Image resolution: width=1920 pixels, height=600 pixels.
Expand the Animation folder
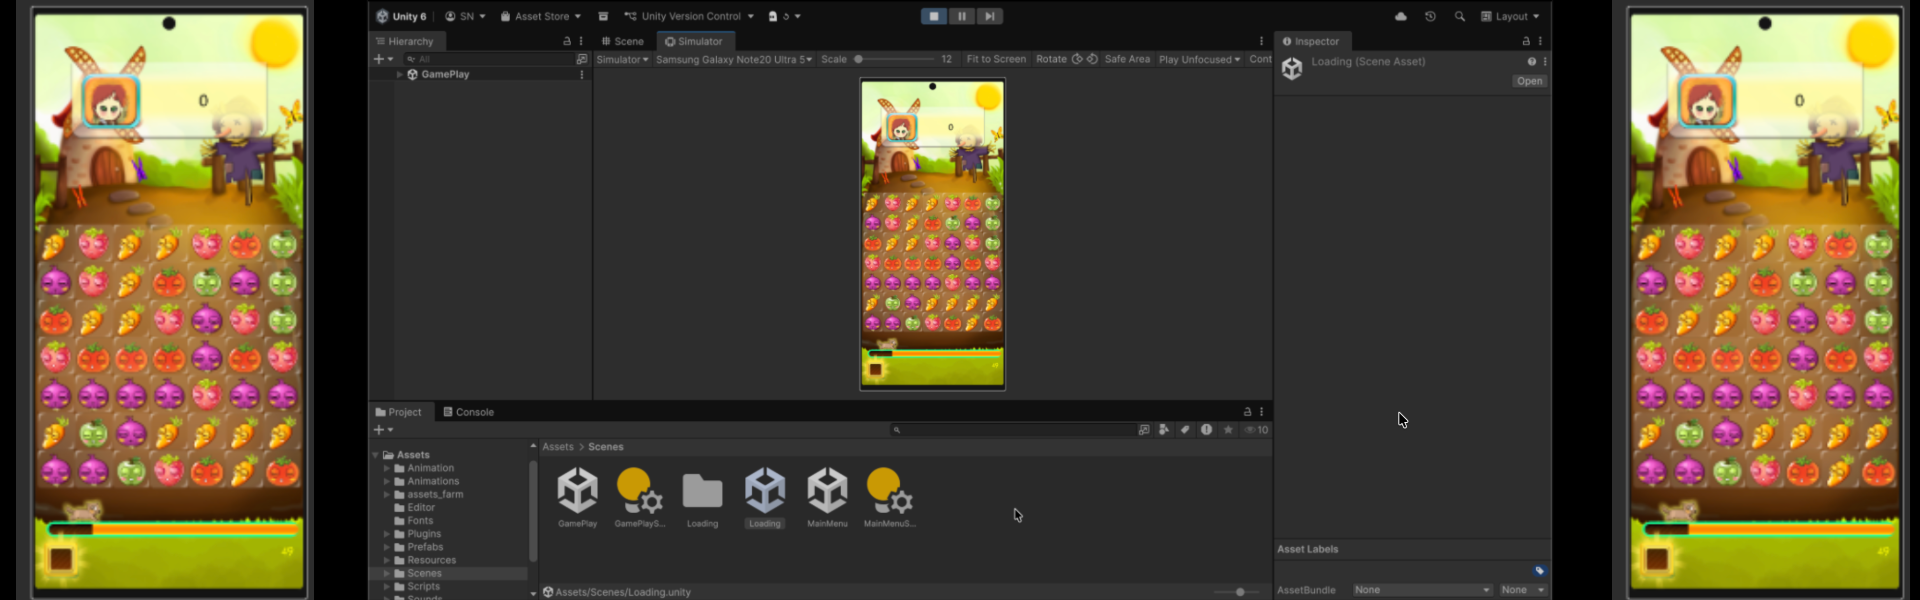point(387,468)
